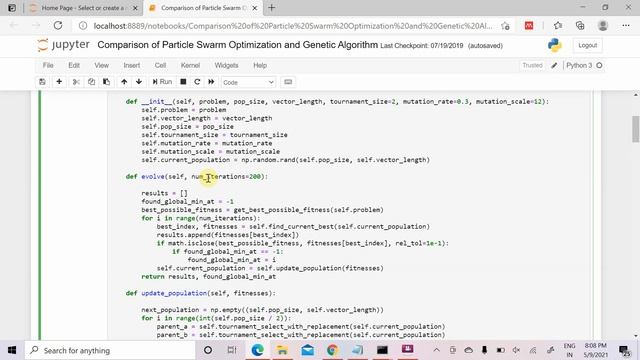Rename notebook by clicking its title
The height and width of the screenshot is (360, 640).
click(238, 45)
